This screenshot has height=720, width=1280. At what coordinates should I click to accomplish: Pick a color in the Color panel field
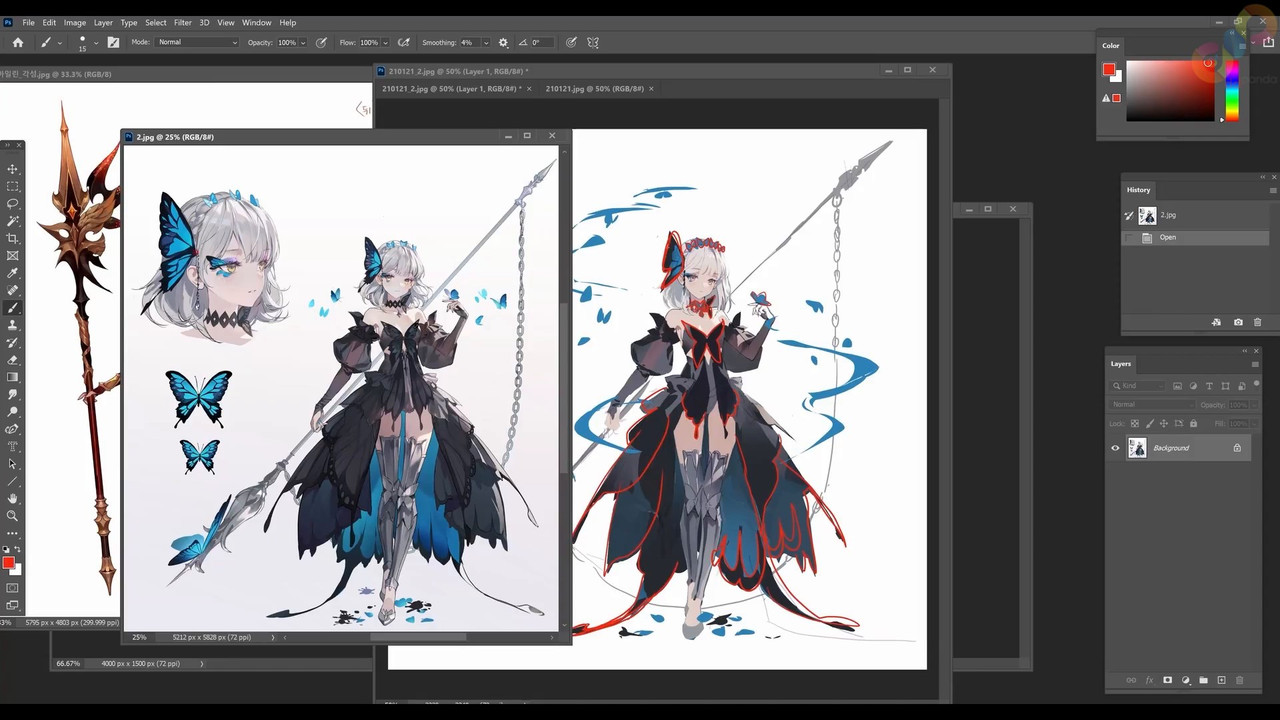[1170, 91]
